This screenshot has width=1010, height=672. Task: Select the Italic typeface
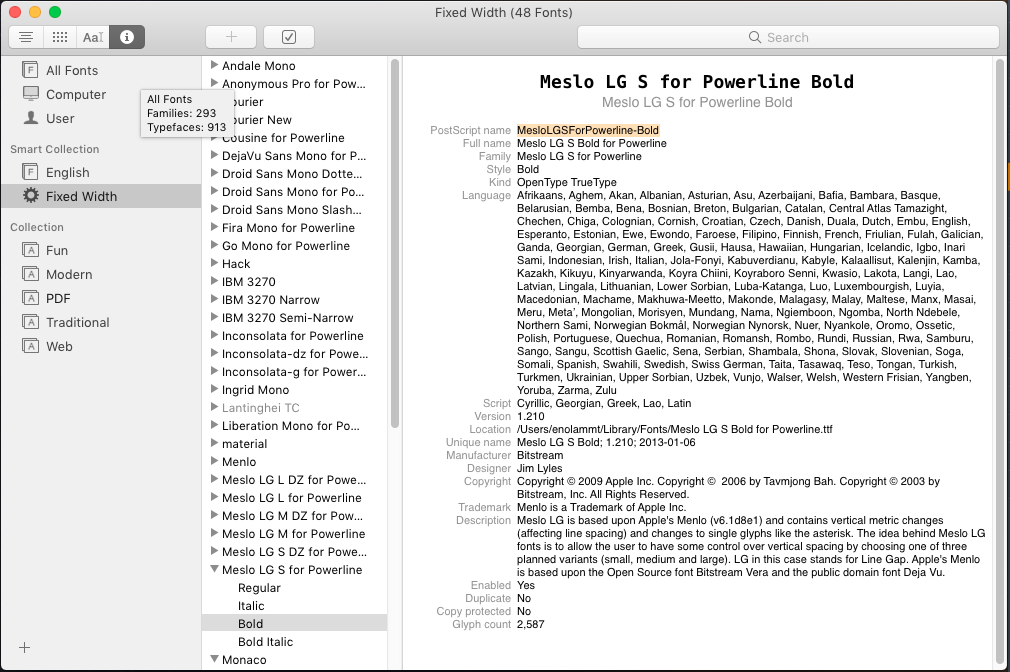tap(251, 606)
